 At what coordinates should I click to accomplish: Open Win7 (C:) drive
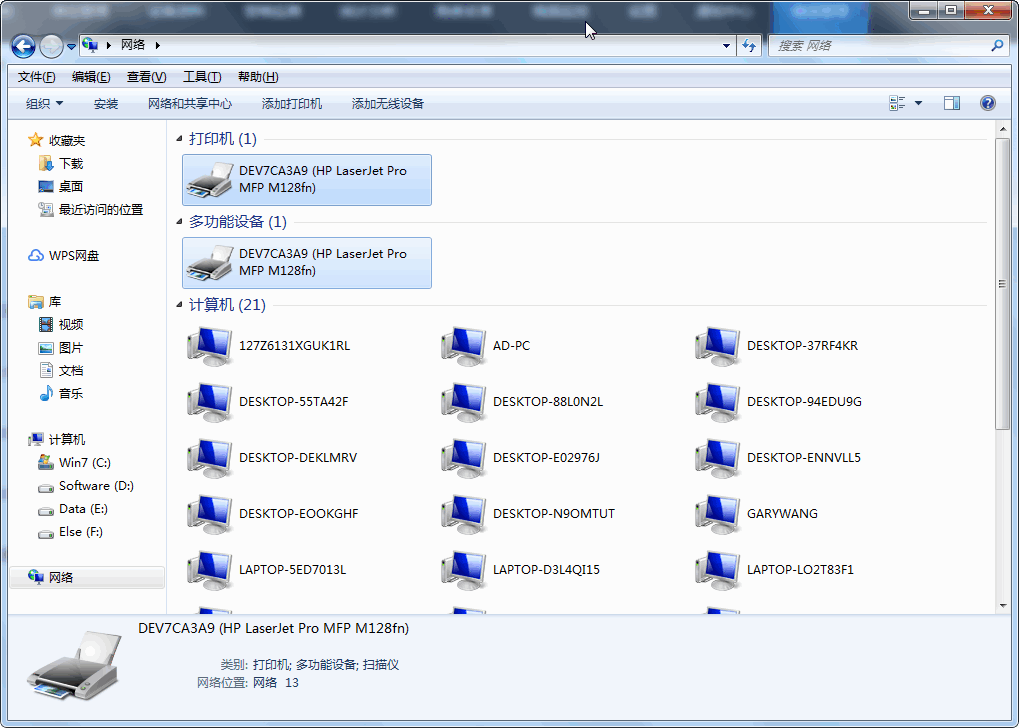click(x=75, y=463)
